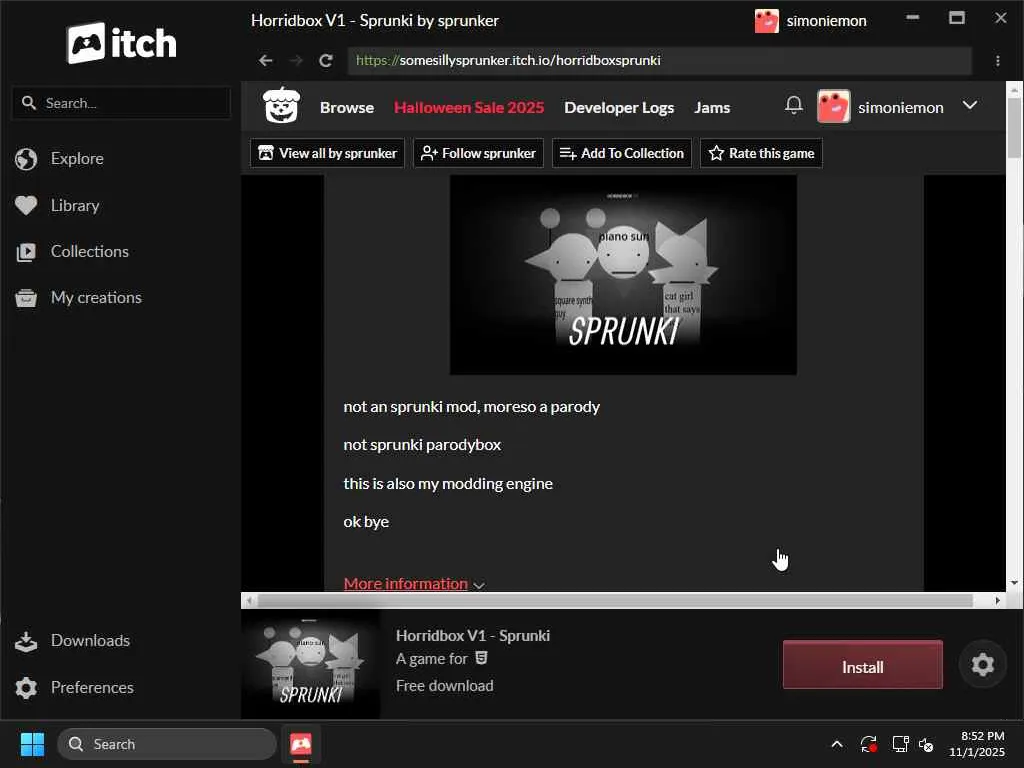
Task: Click the network display tray icon
Action: click(x=901, y=744)
